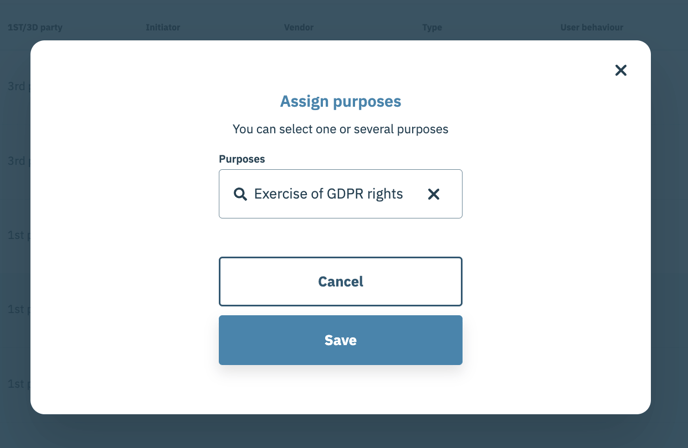Click the topmost 3rd party row cell
688x448 pixels.
[18, 86]
